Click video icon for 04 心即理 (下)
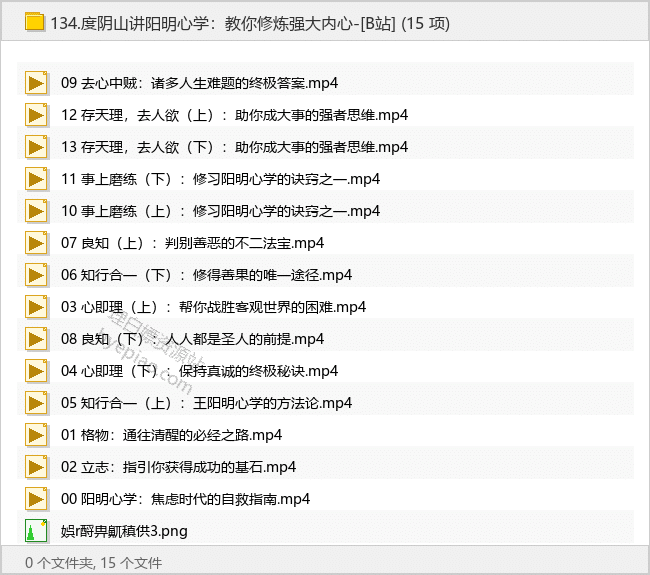 tap(36, 371)
